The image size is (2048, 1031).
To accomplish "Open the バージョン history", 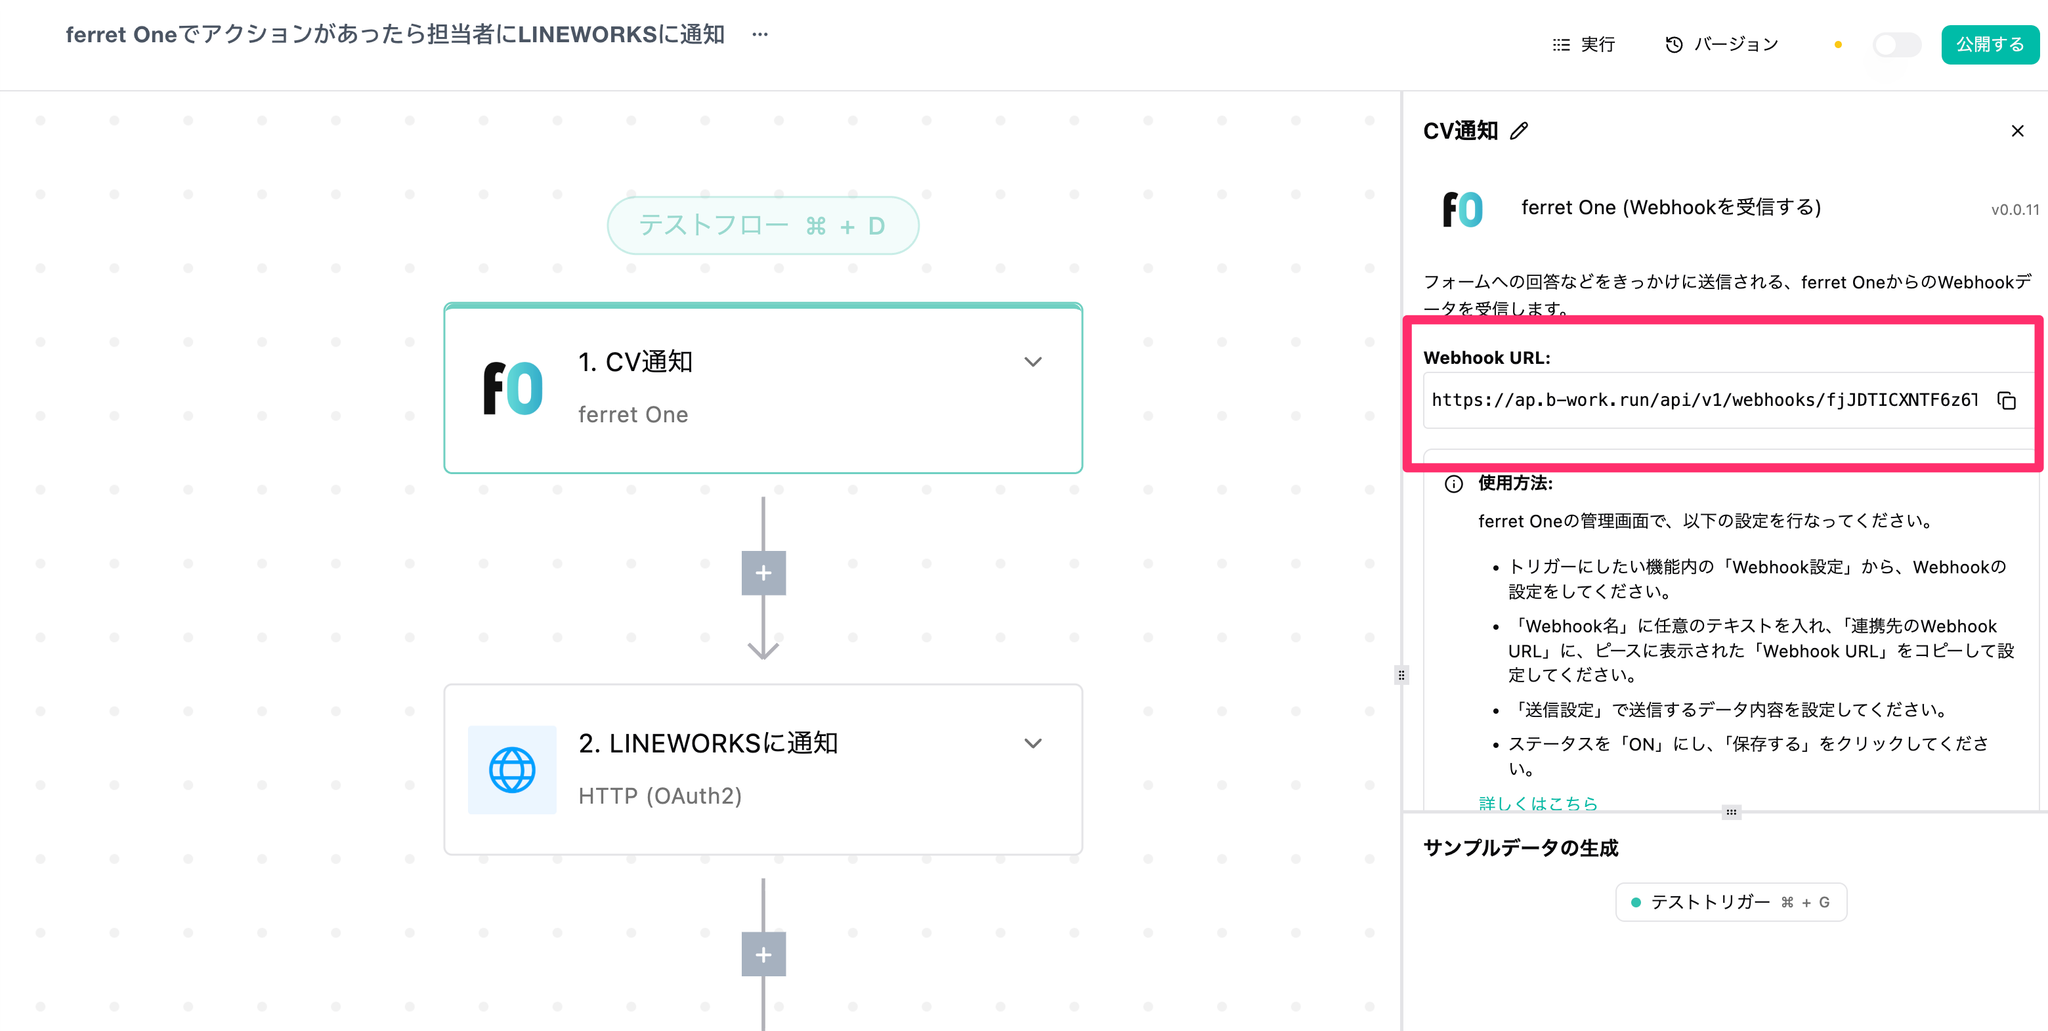I will click(x=1722, y=45).
